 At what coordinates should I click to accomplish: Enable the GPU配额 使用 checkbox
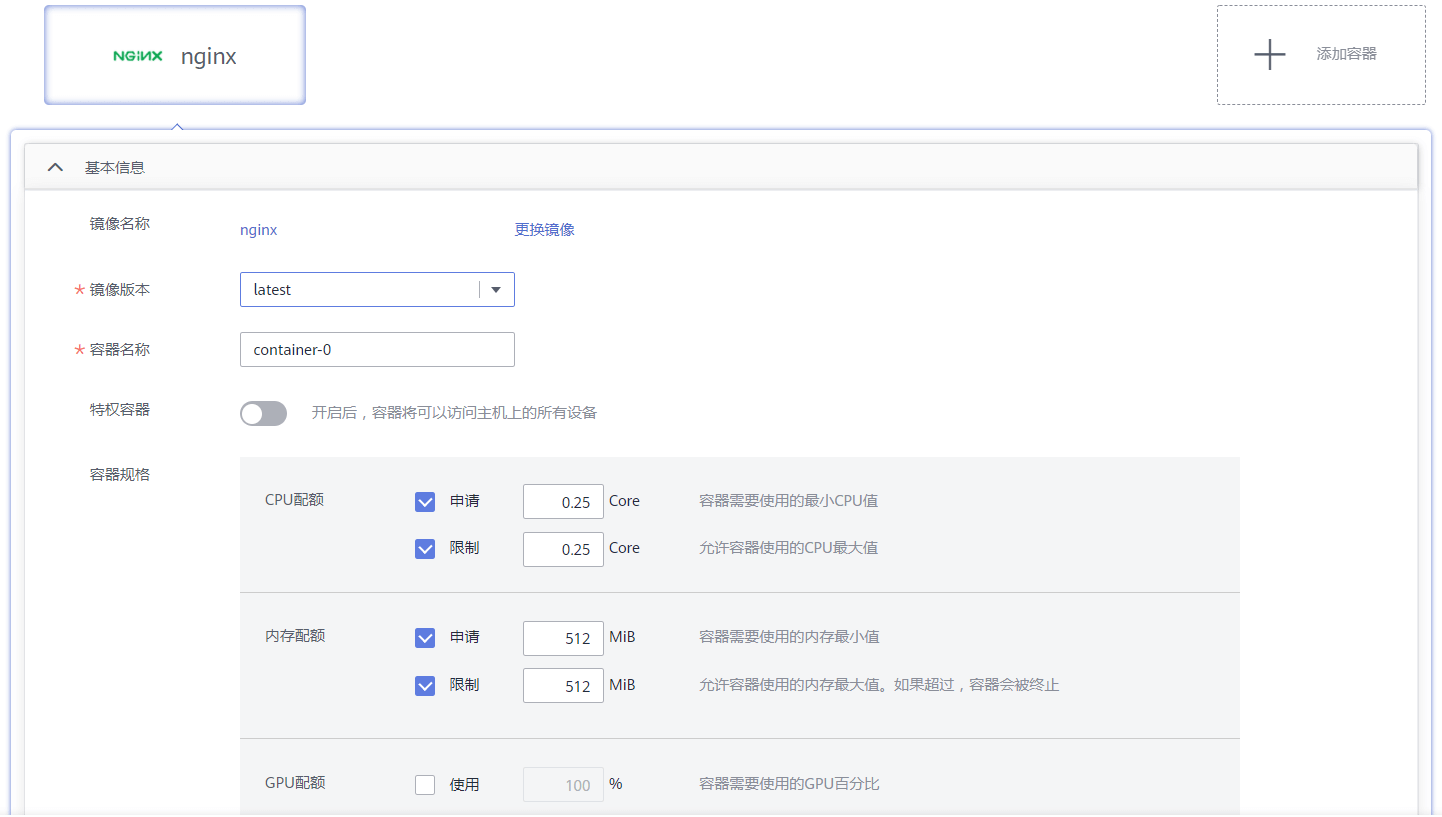[425, 785]
